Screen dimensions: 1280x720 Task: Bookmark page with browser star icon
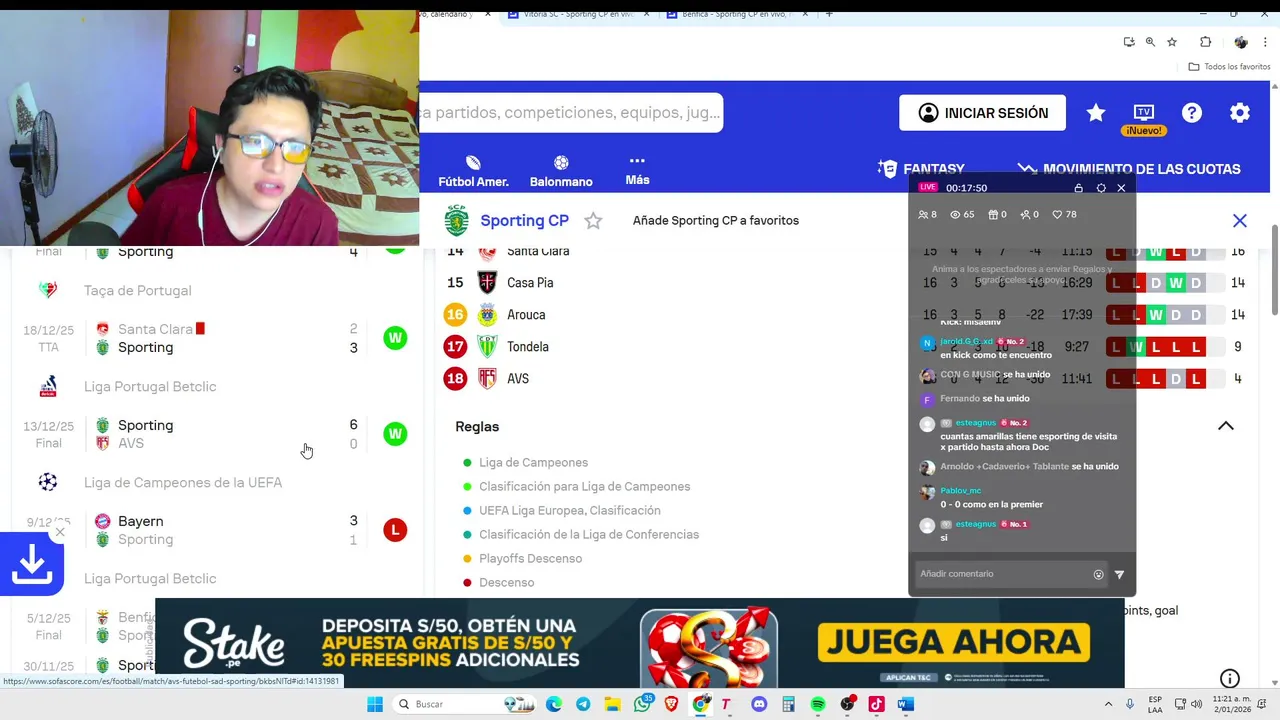pos(1172,42)
